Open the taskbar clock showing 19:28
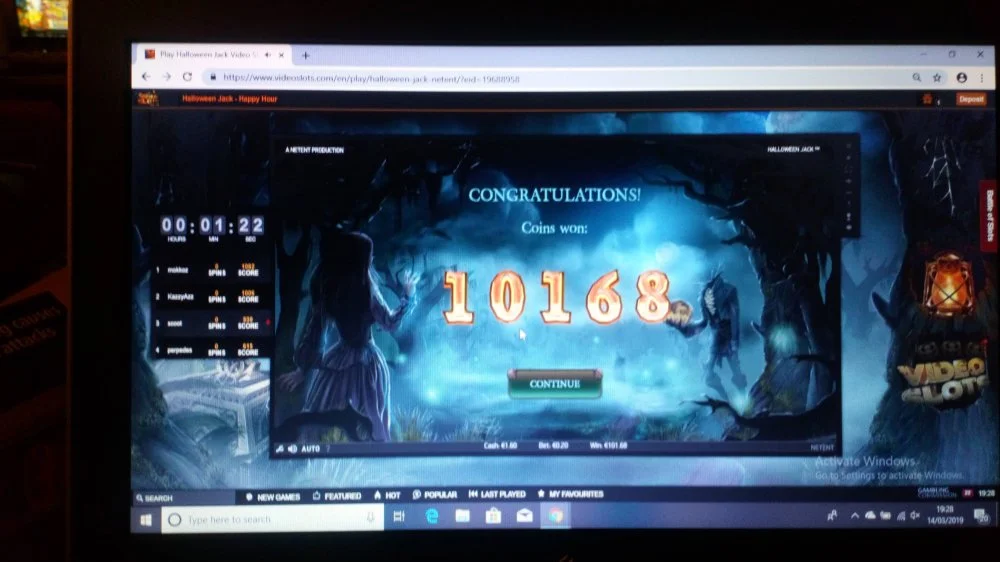This screenshot has height=562, width=1000. pos(945,515)
